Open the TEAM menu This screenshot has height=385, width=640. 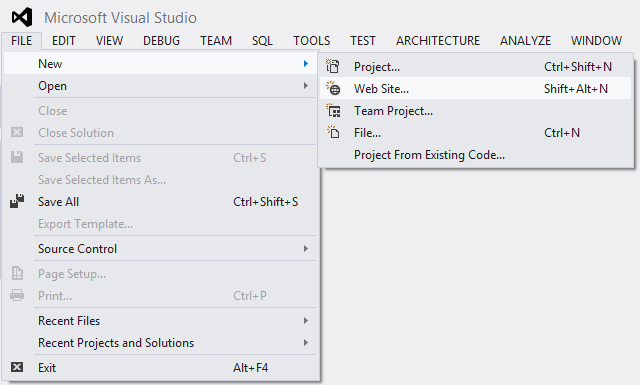pyautogui.click(x=216, y=41)
